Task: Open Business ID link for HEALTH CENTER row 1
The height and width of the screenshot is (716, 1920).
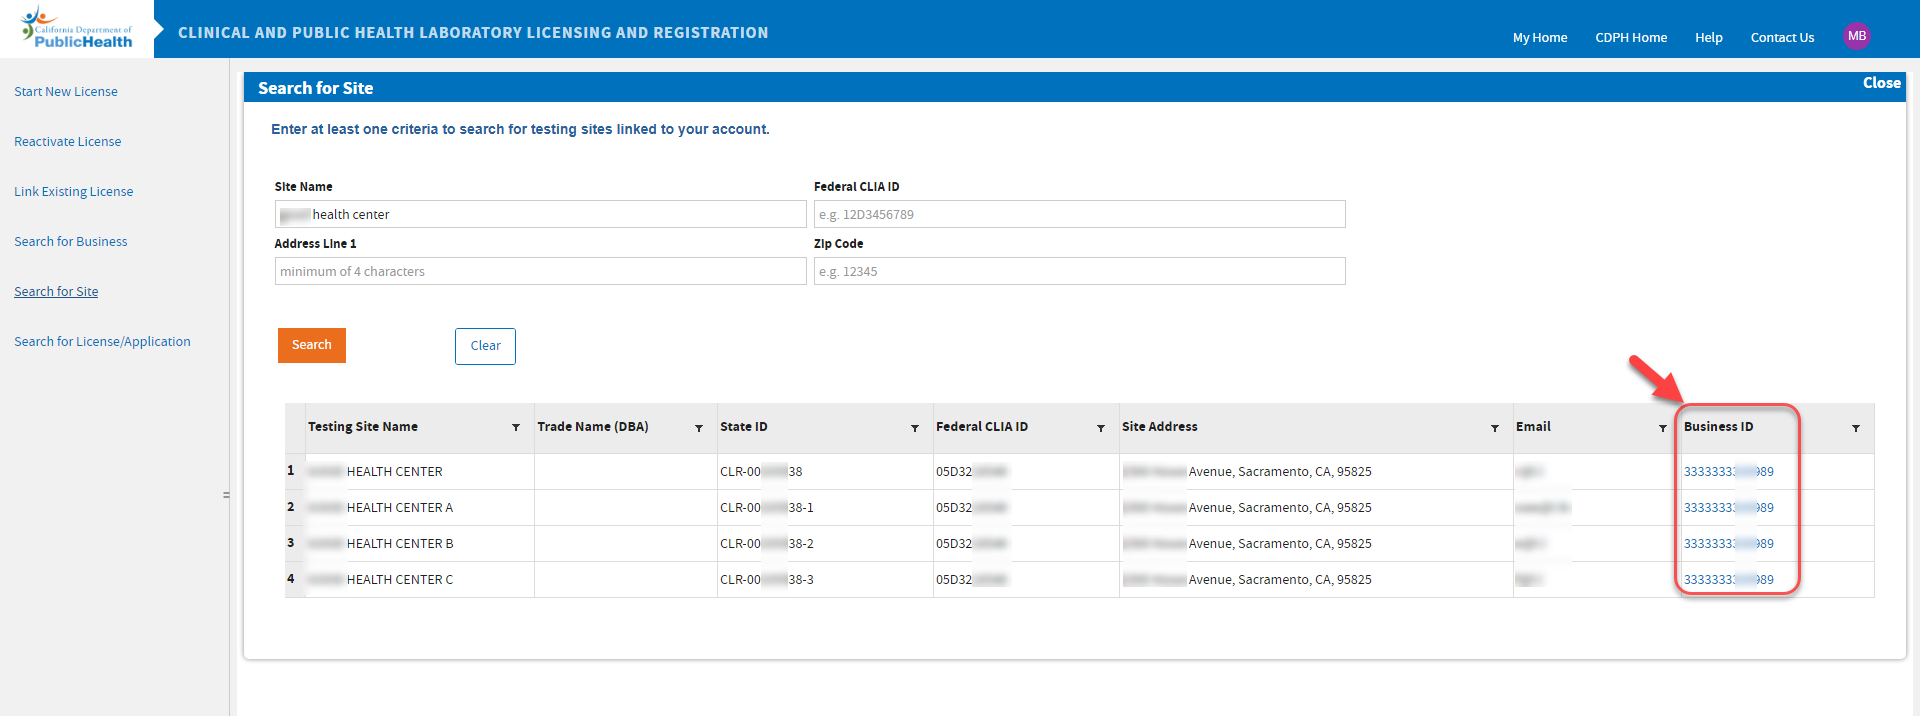Action: click(1728, 472)
